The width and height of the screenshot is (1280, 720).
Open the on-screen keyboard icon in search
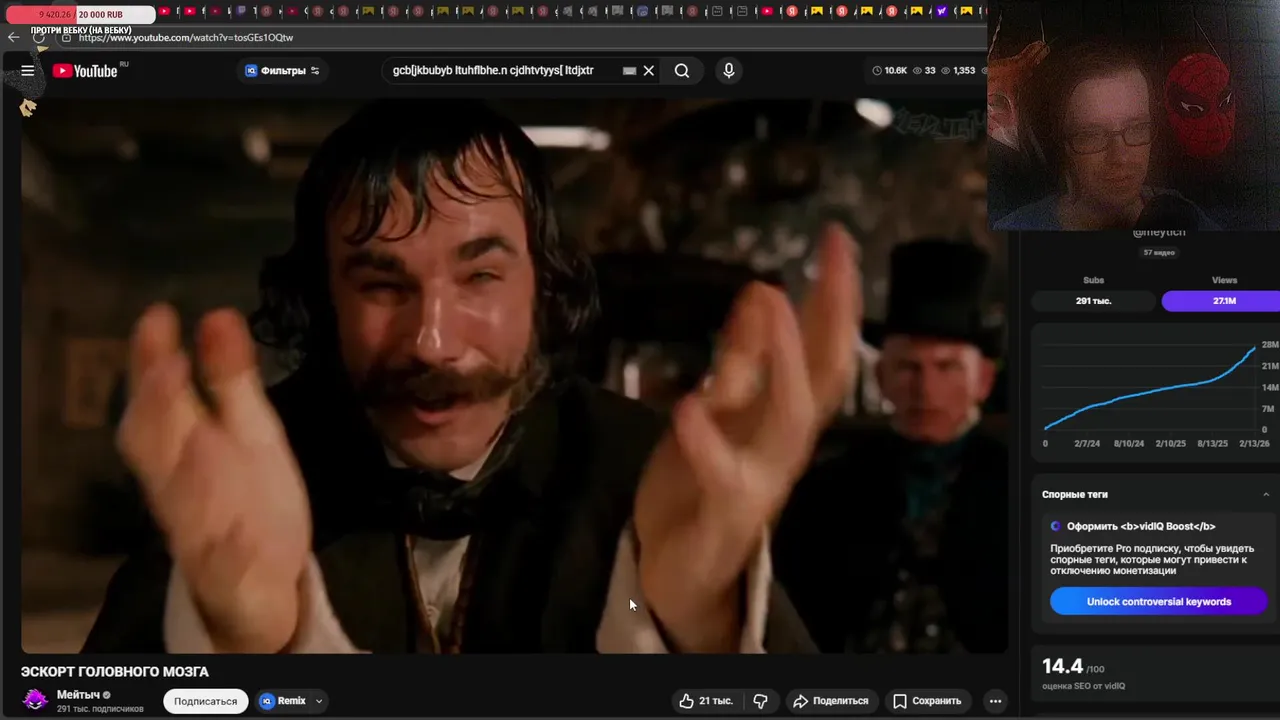[x=629, y=71]
